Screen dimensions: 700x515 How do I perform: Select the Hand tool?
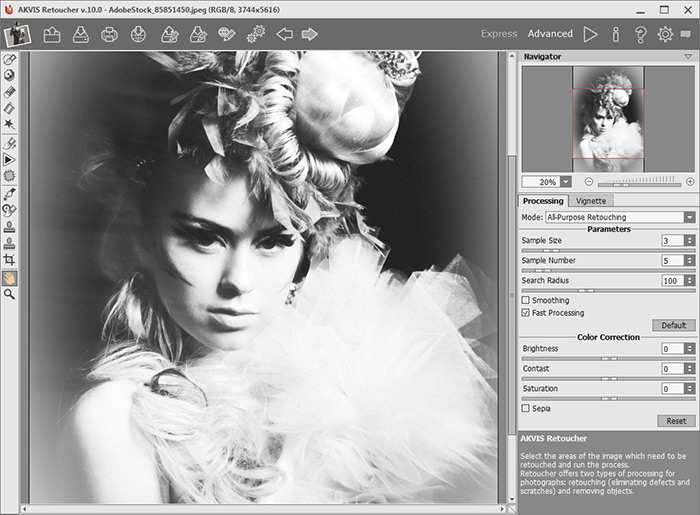9,278
